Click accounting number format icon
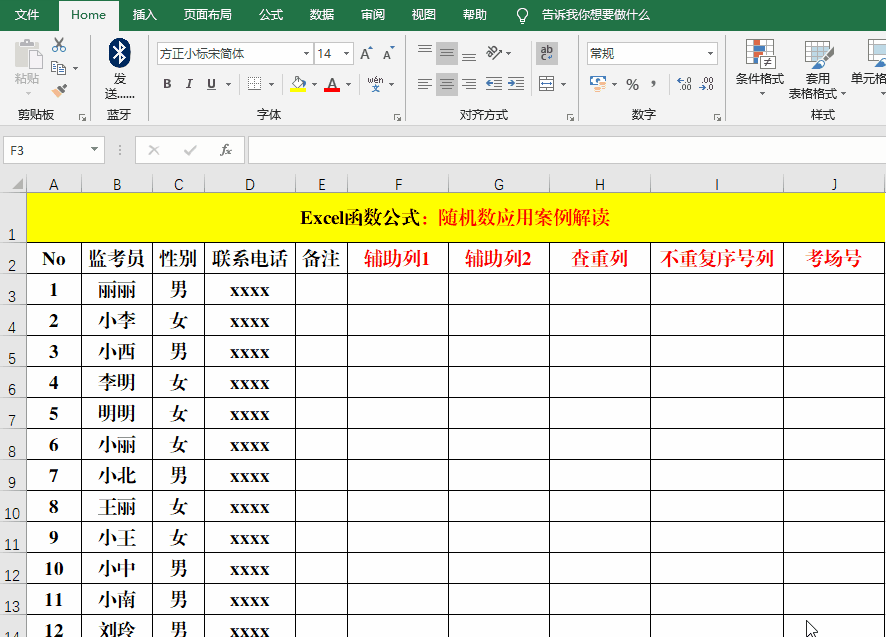 598,84
